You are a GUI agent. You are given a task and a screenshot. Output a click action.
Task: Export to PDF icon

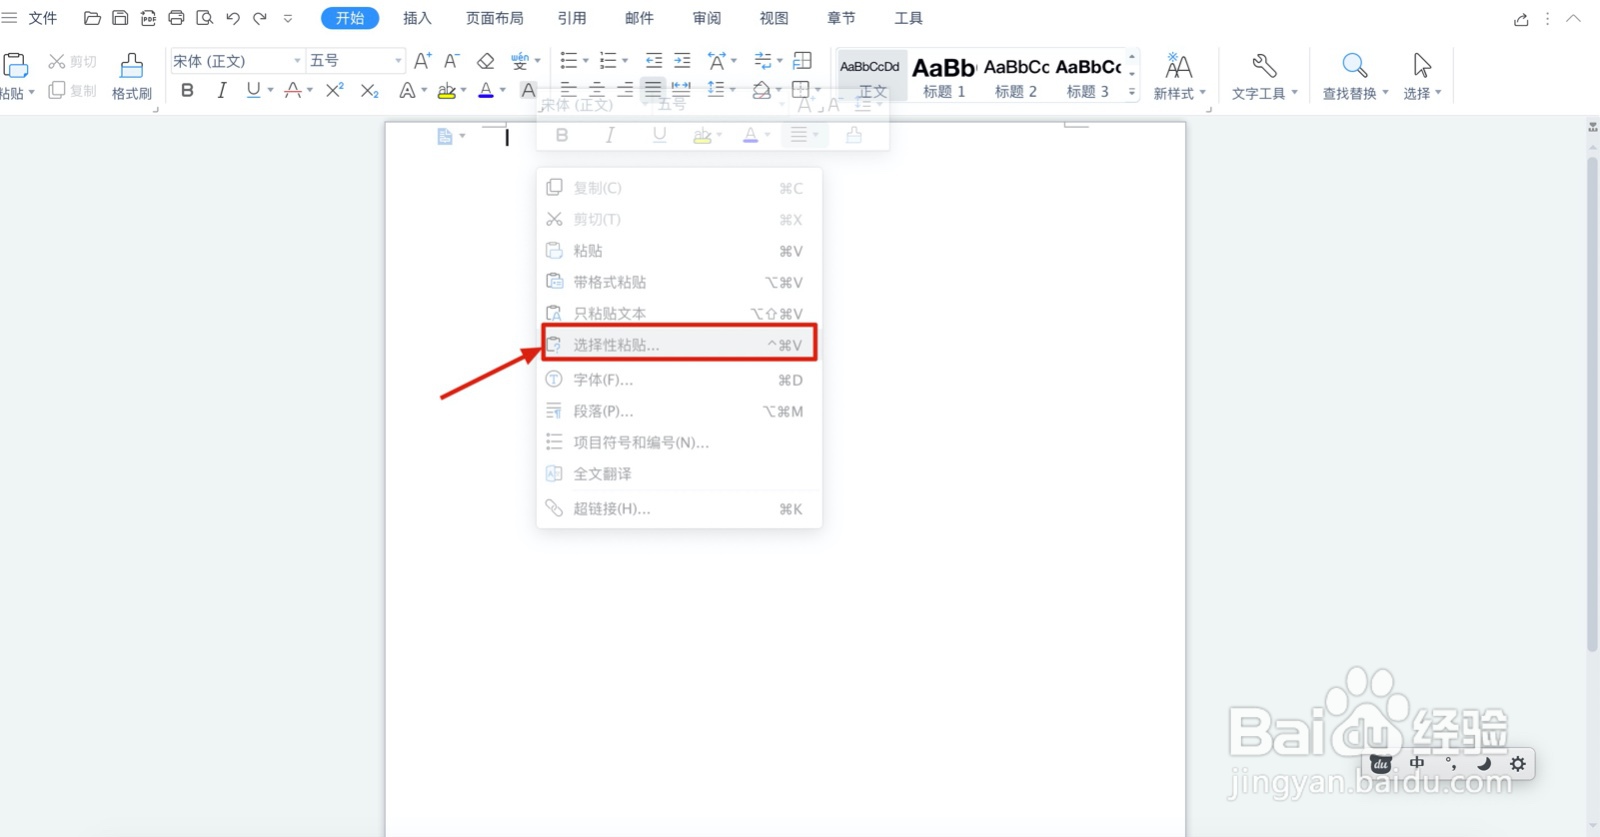click(x=148, y=18)
